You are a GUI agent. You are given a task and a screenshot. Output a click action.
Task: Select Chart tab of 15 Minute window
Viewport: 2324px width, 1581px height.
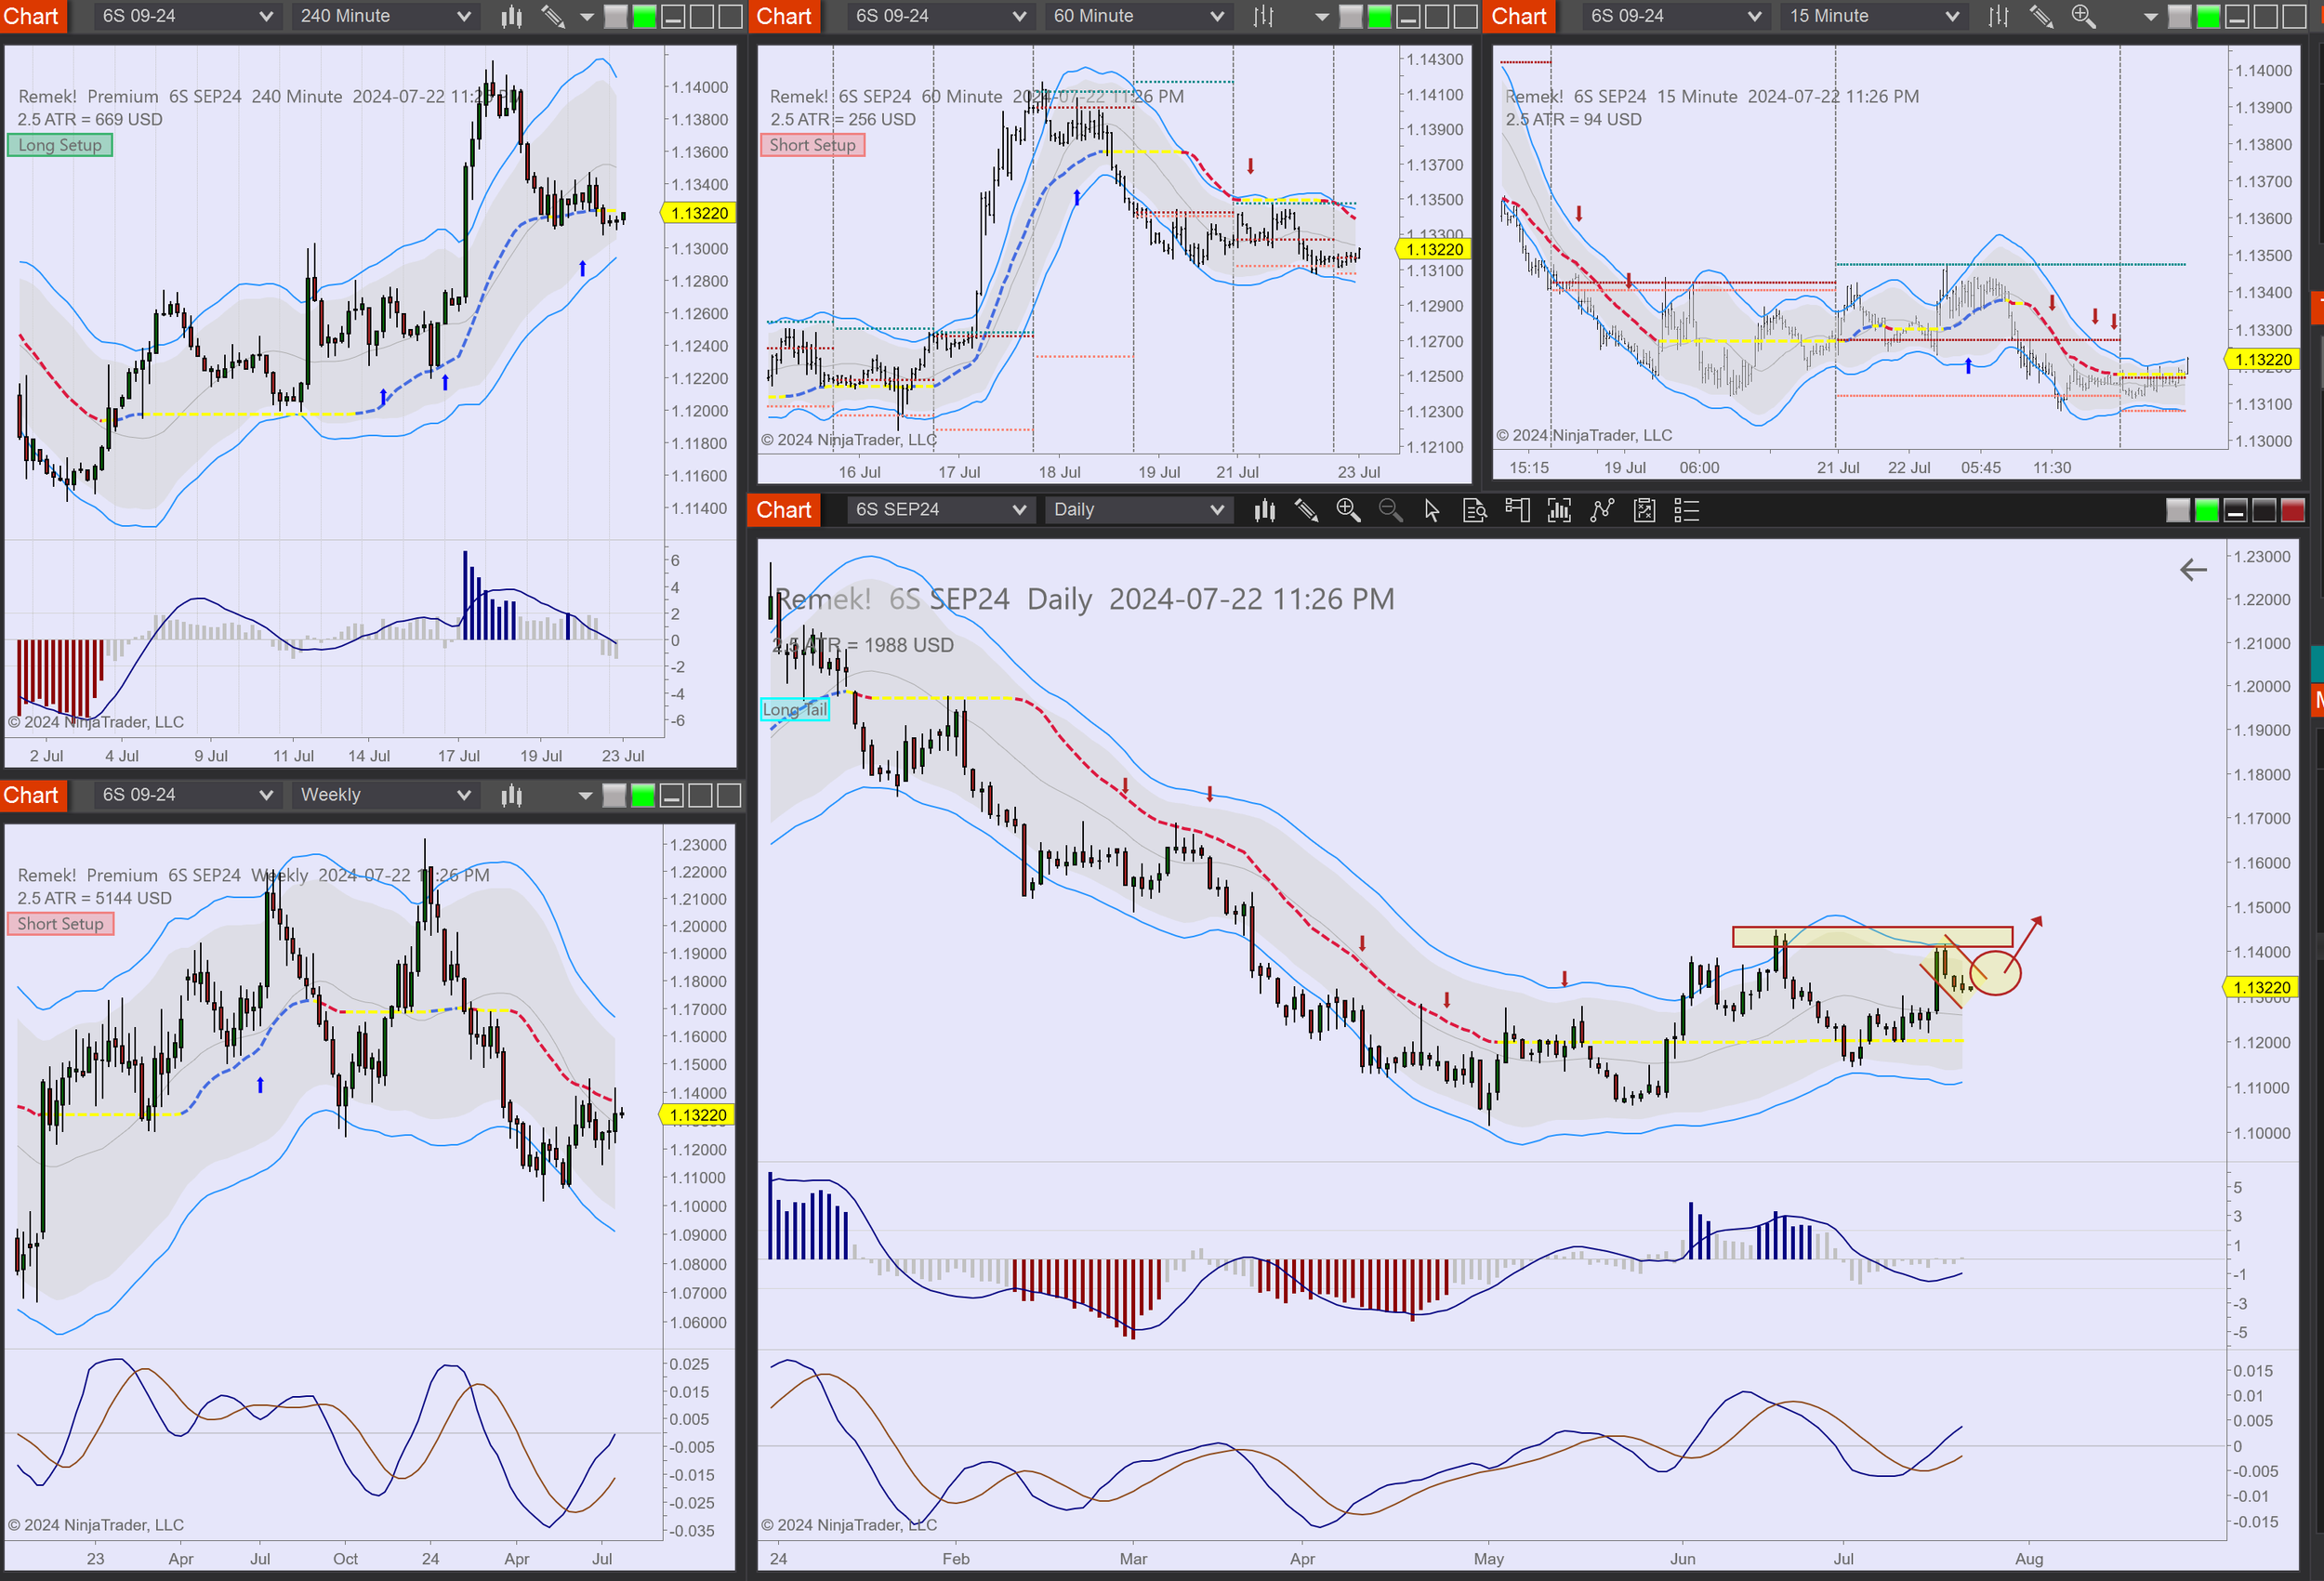tap(1519, 16)
